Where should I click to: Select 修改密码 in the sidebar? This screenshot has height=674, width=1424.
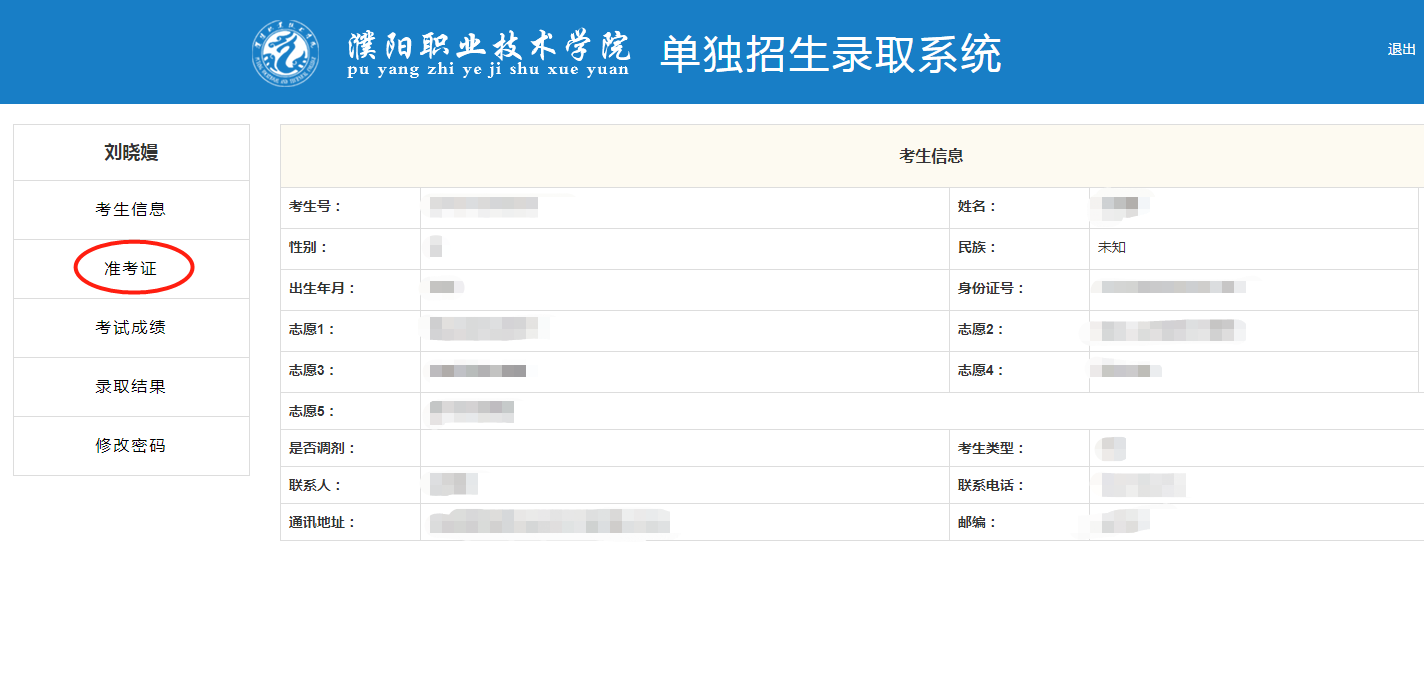tap(131, 446)
